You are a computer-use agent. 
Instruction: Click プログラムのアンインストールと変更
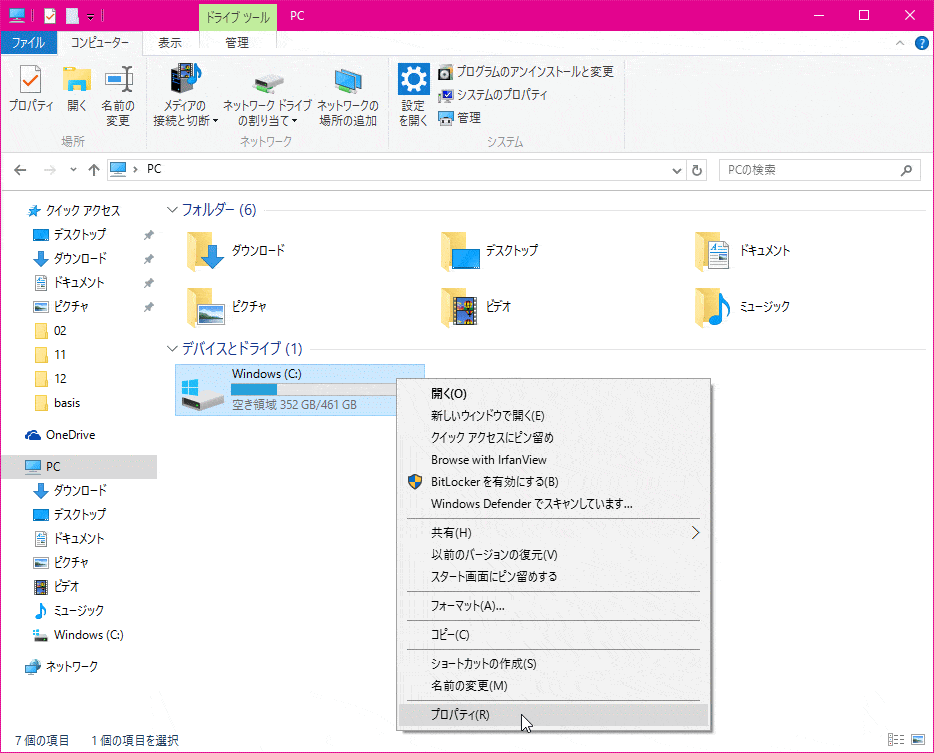click(526, 72)
